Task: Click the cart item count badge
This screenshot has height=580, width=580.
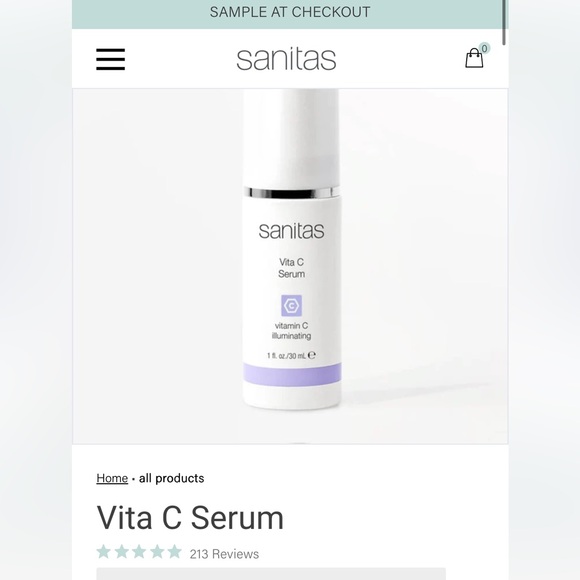Action: (484, 48)
